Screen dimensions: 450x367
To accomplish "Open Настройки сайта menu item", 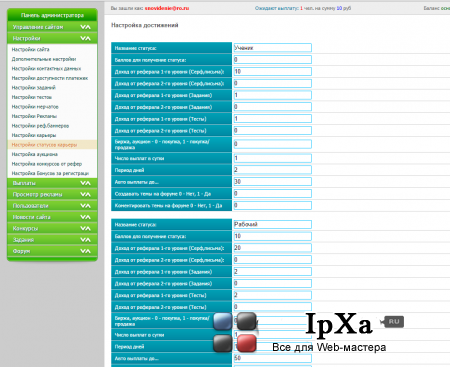I will pos(31,49).
